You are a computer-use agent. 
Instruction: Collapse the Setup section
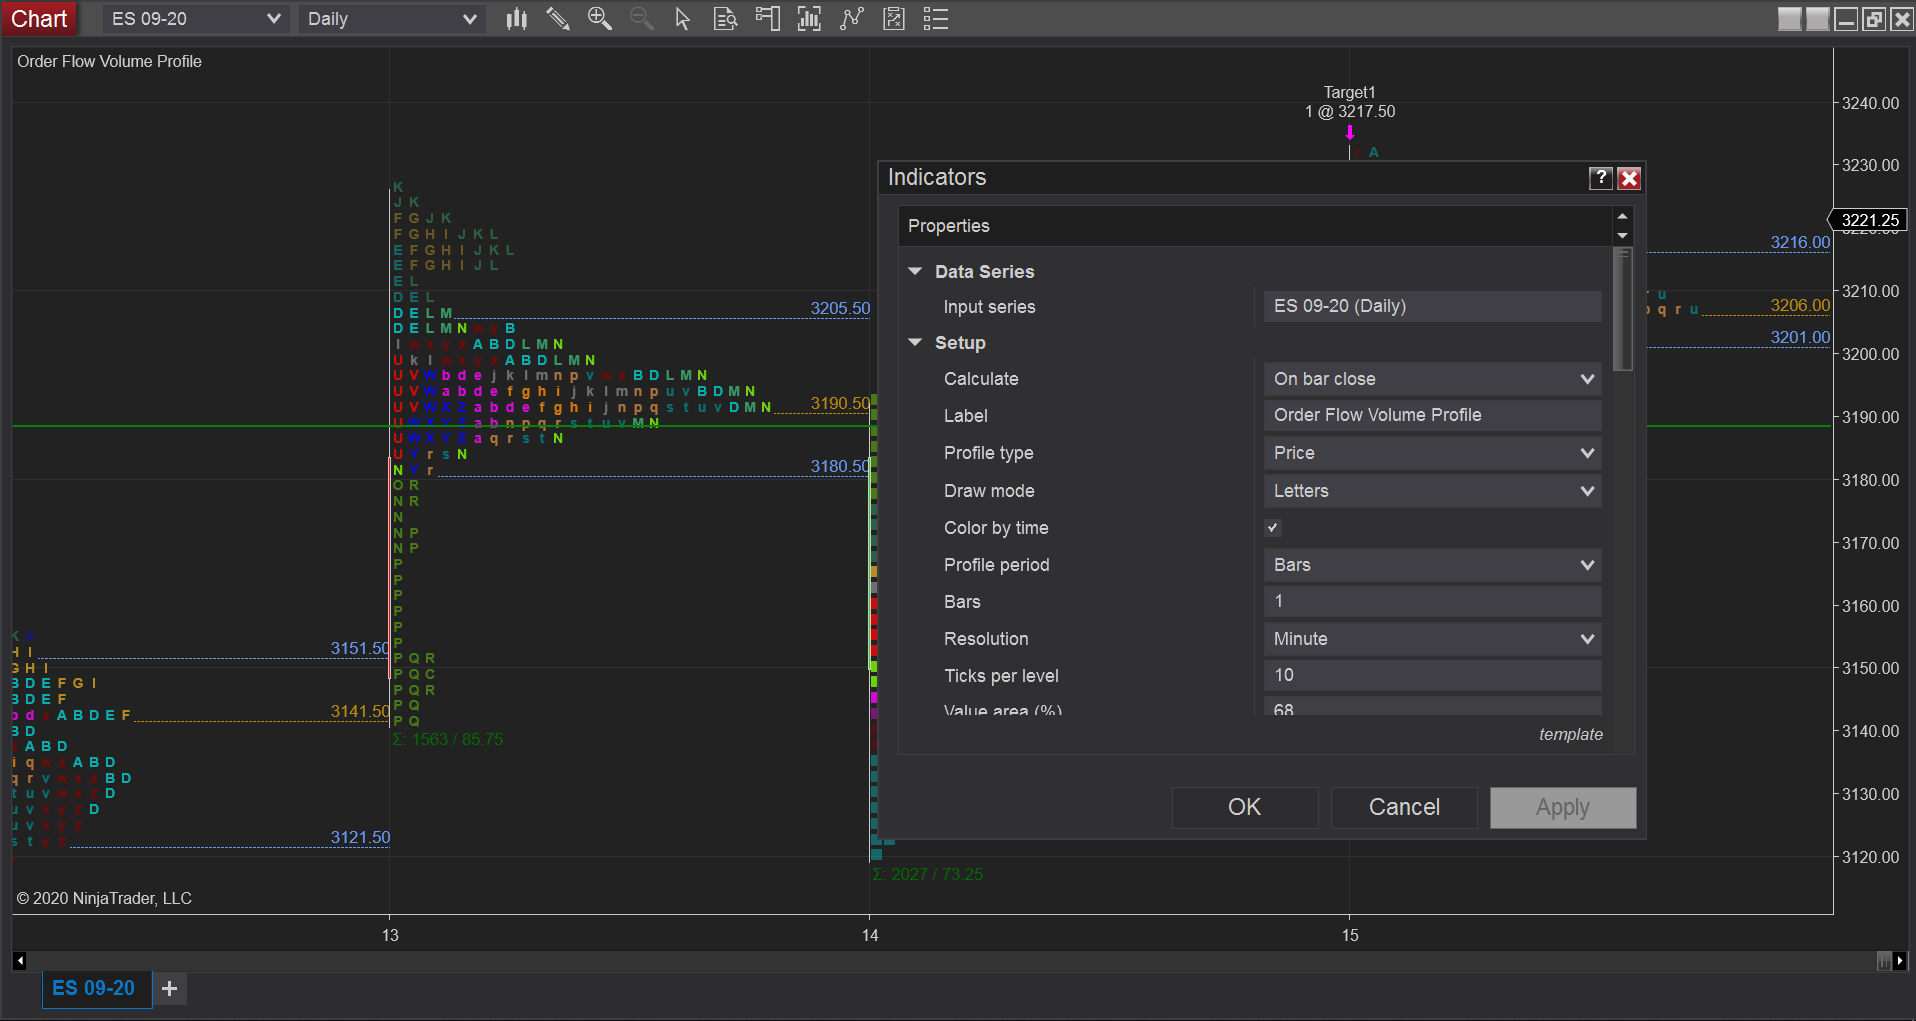point(915,342)
